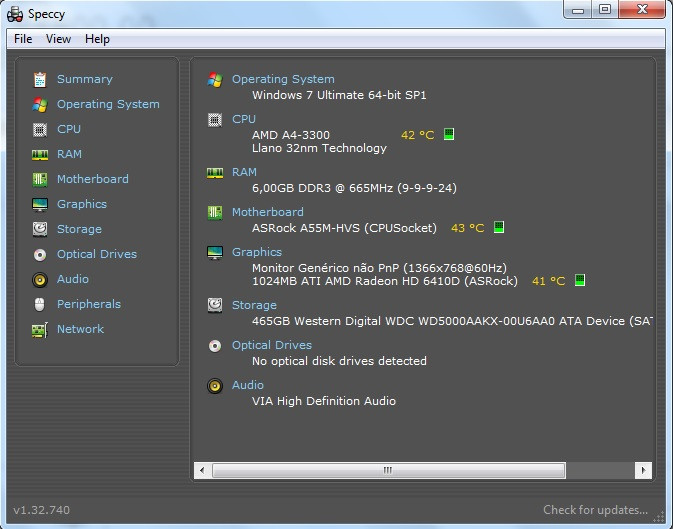Open the RAM section from sidebar

[x=69, y=154]
